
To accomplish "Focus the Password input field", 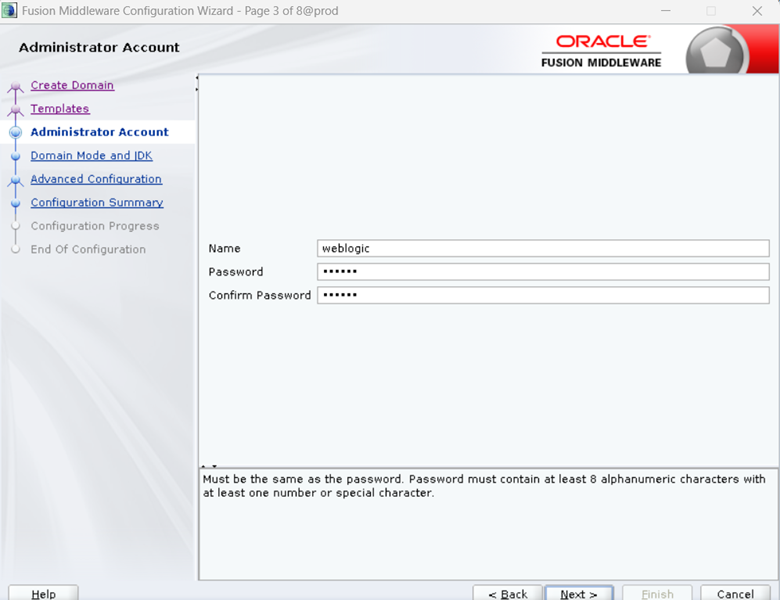I will 543,272.
